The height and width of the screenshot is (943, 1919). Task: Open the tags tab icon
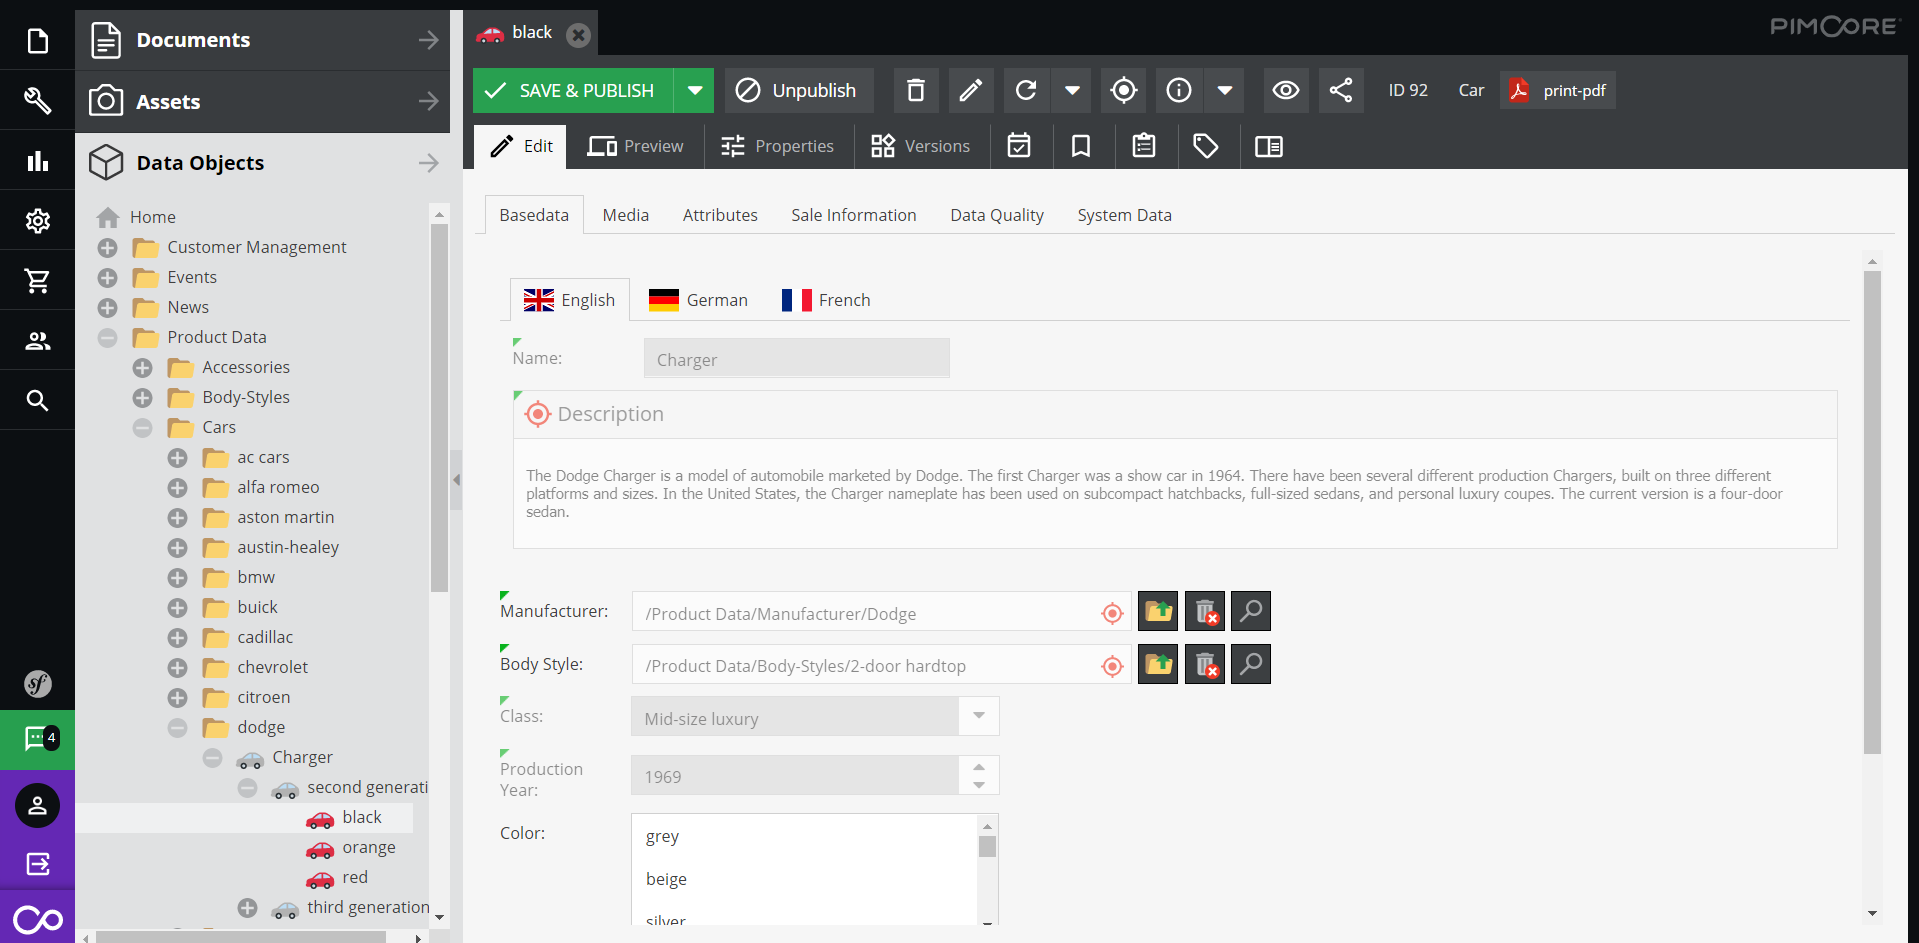pyautogui.click(x=1206, y=146)
